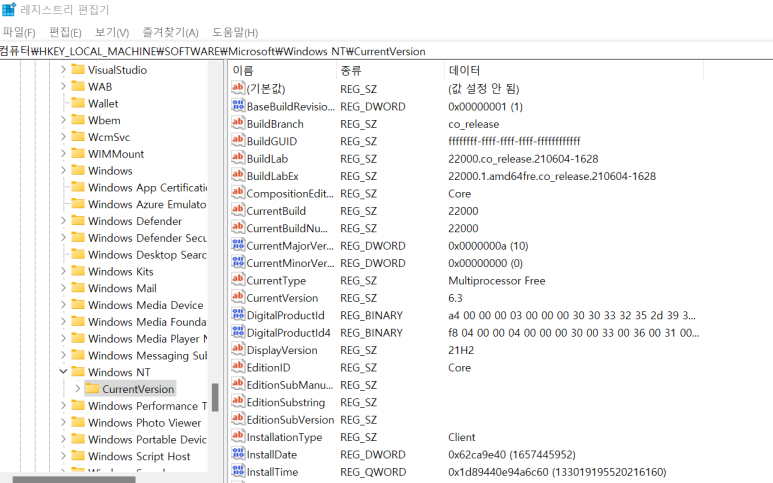
Task: Select the CurrentBuildNu... value name
Action: pos(287,228)
